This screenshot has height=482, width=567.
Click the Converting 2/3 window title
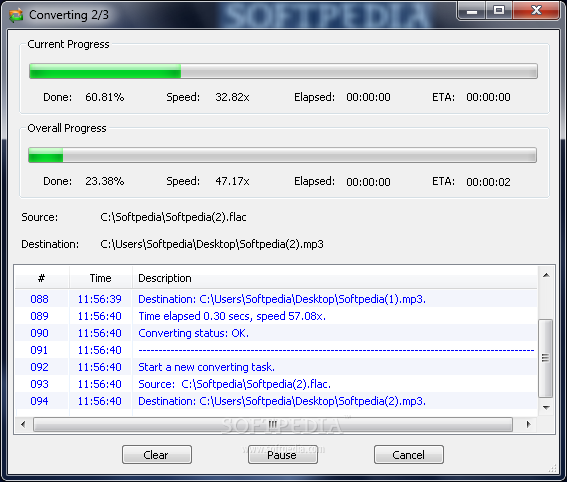(x=69, y=15)
